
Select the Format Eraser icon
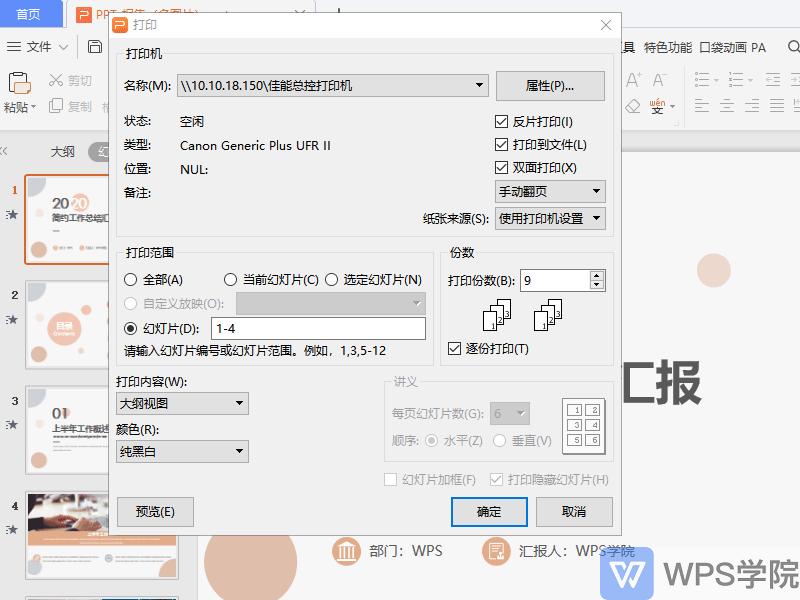tap(631, 105)
